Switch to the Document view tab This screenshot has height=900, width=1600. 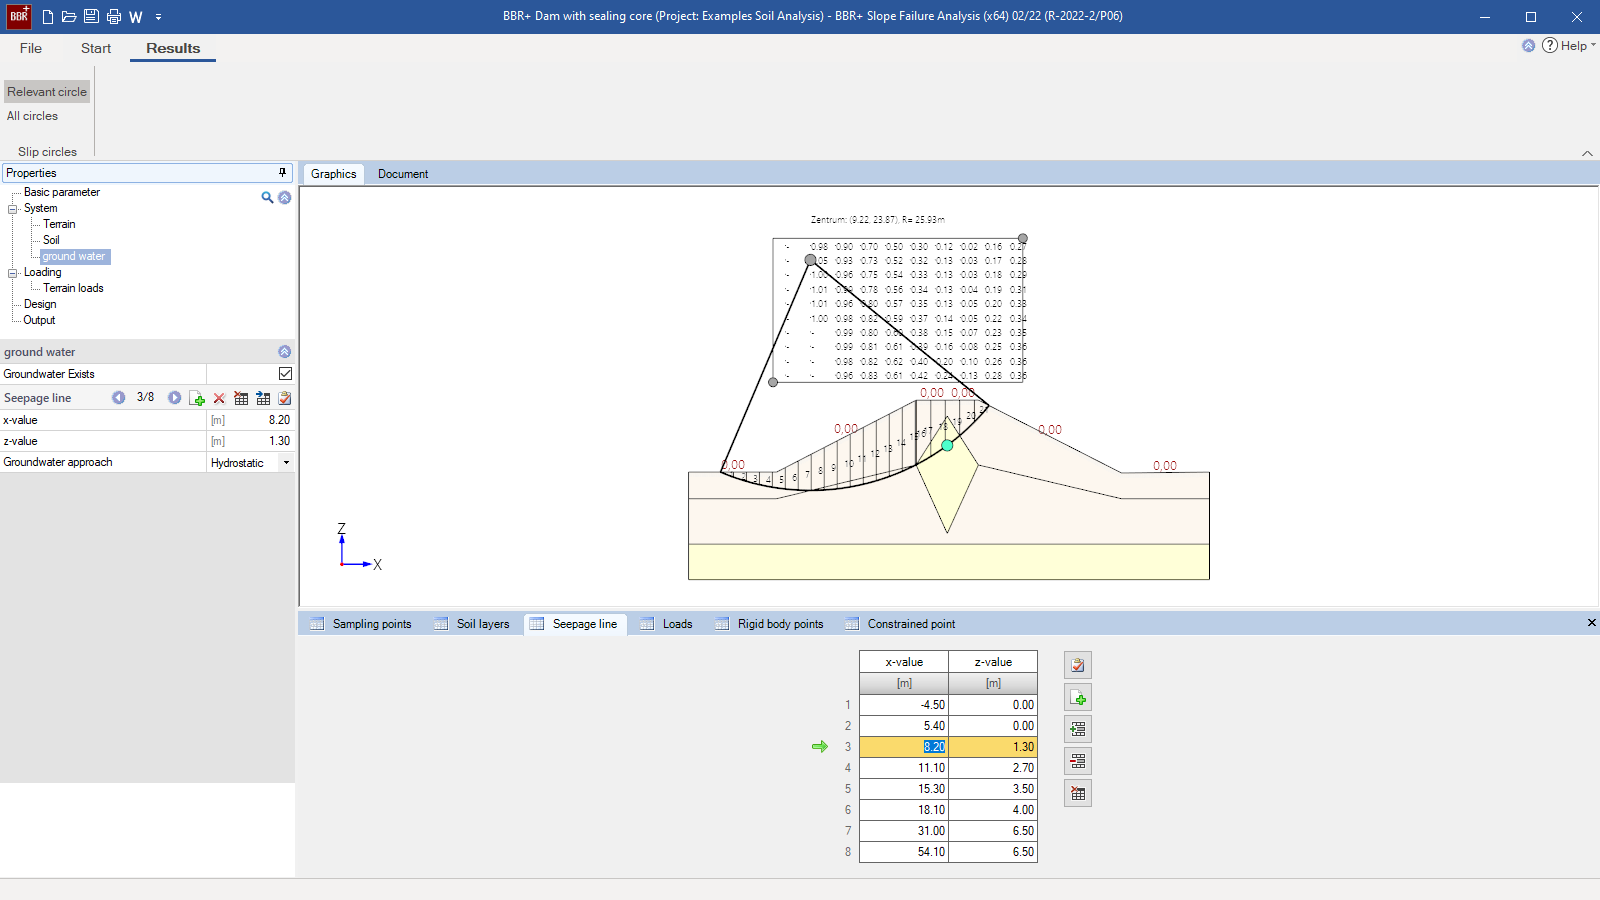(x=403, y=174)
